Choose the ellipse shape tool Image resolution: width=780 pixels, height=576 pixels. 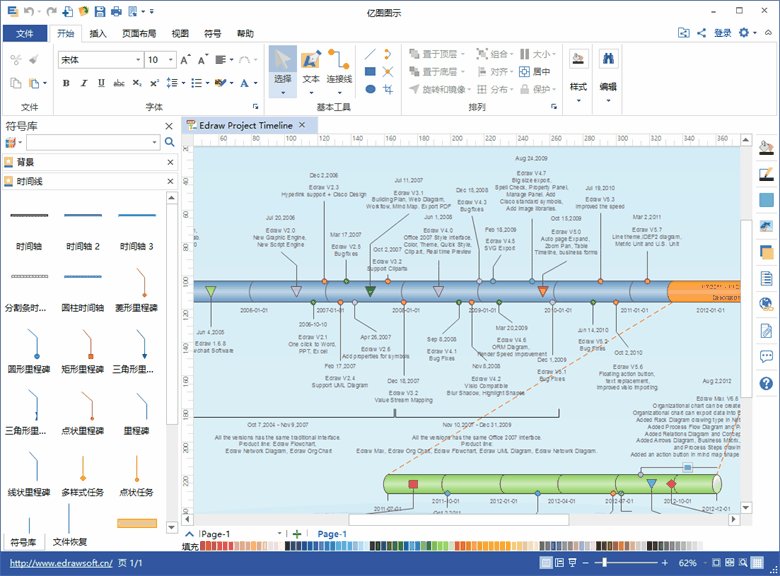coord(370,89)
